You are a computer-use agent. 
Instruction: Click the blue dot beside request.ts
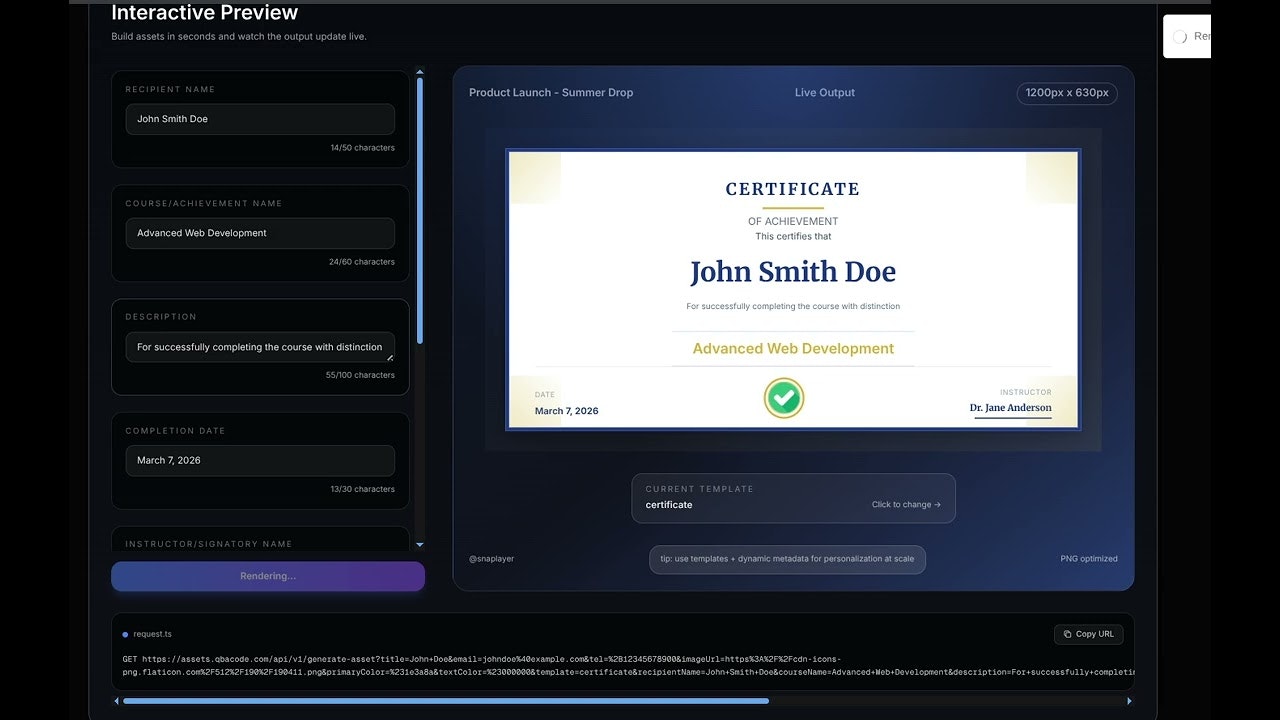pyautogui.click(x=125, y=634)
